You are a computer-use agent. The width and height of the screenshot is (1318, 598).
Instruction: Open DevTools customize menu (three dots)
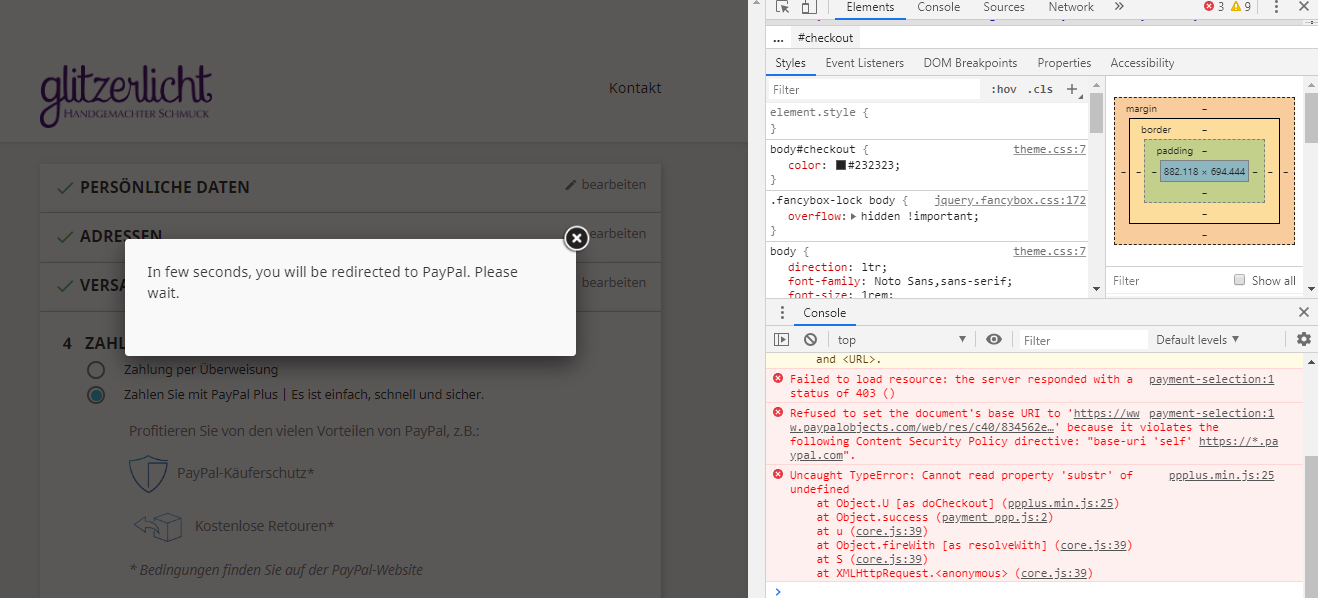(1276, 7)
